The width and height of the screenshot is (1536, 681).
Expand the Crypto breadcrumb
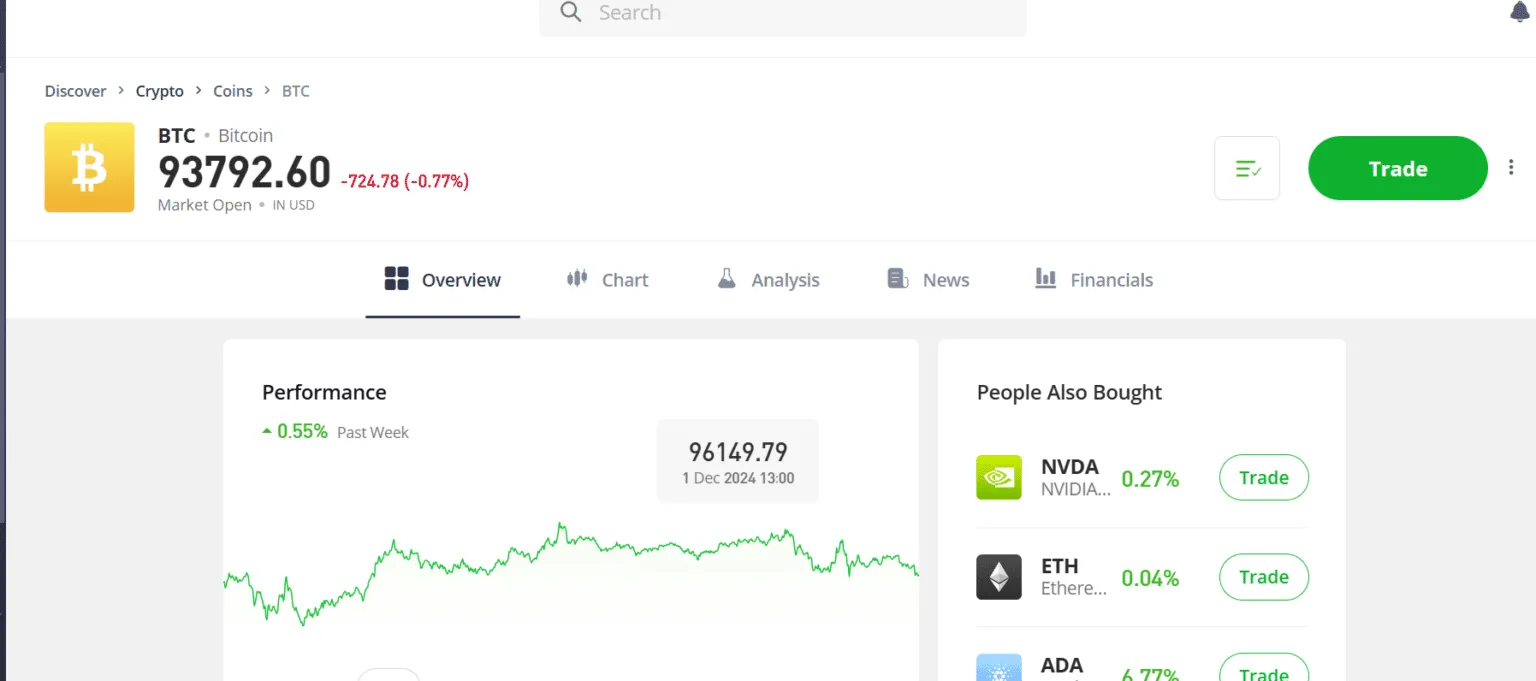159,90
